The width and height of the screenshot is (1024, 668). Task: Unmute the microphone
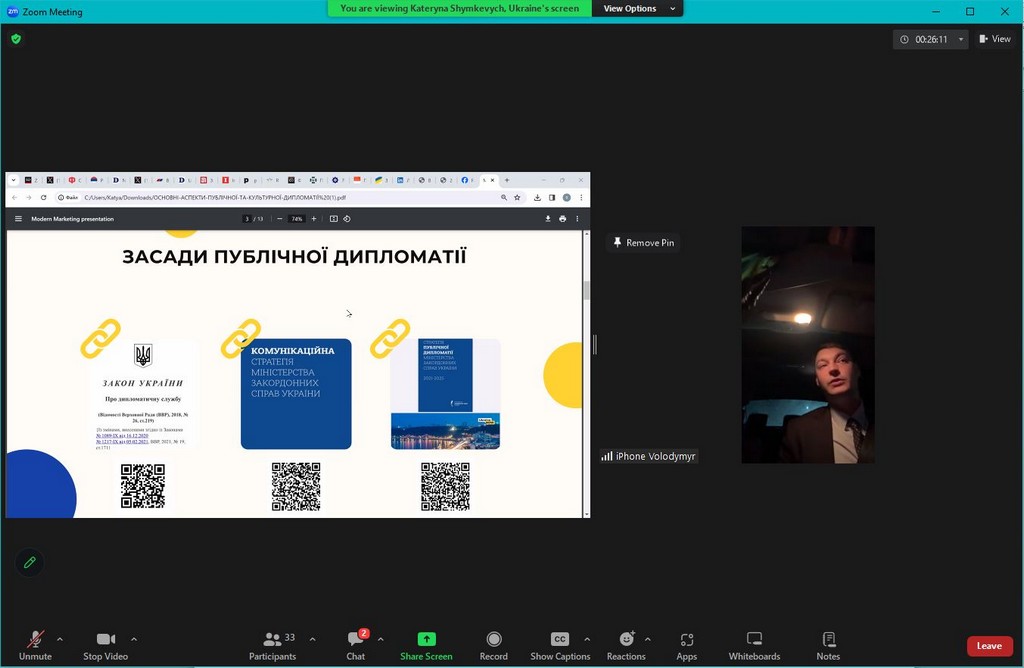point(35,645)
